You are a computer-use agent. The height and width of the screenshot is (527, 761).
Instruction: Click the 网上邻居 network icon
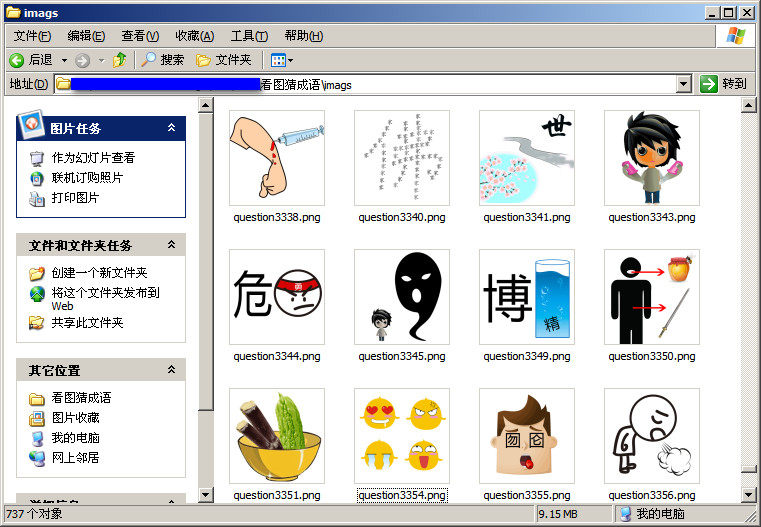(37, 458)
